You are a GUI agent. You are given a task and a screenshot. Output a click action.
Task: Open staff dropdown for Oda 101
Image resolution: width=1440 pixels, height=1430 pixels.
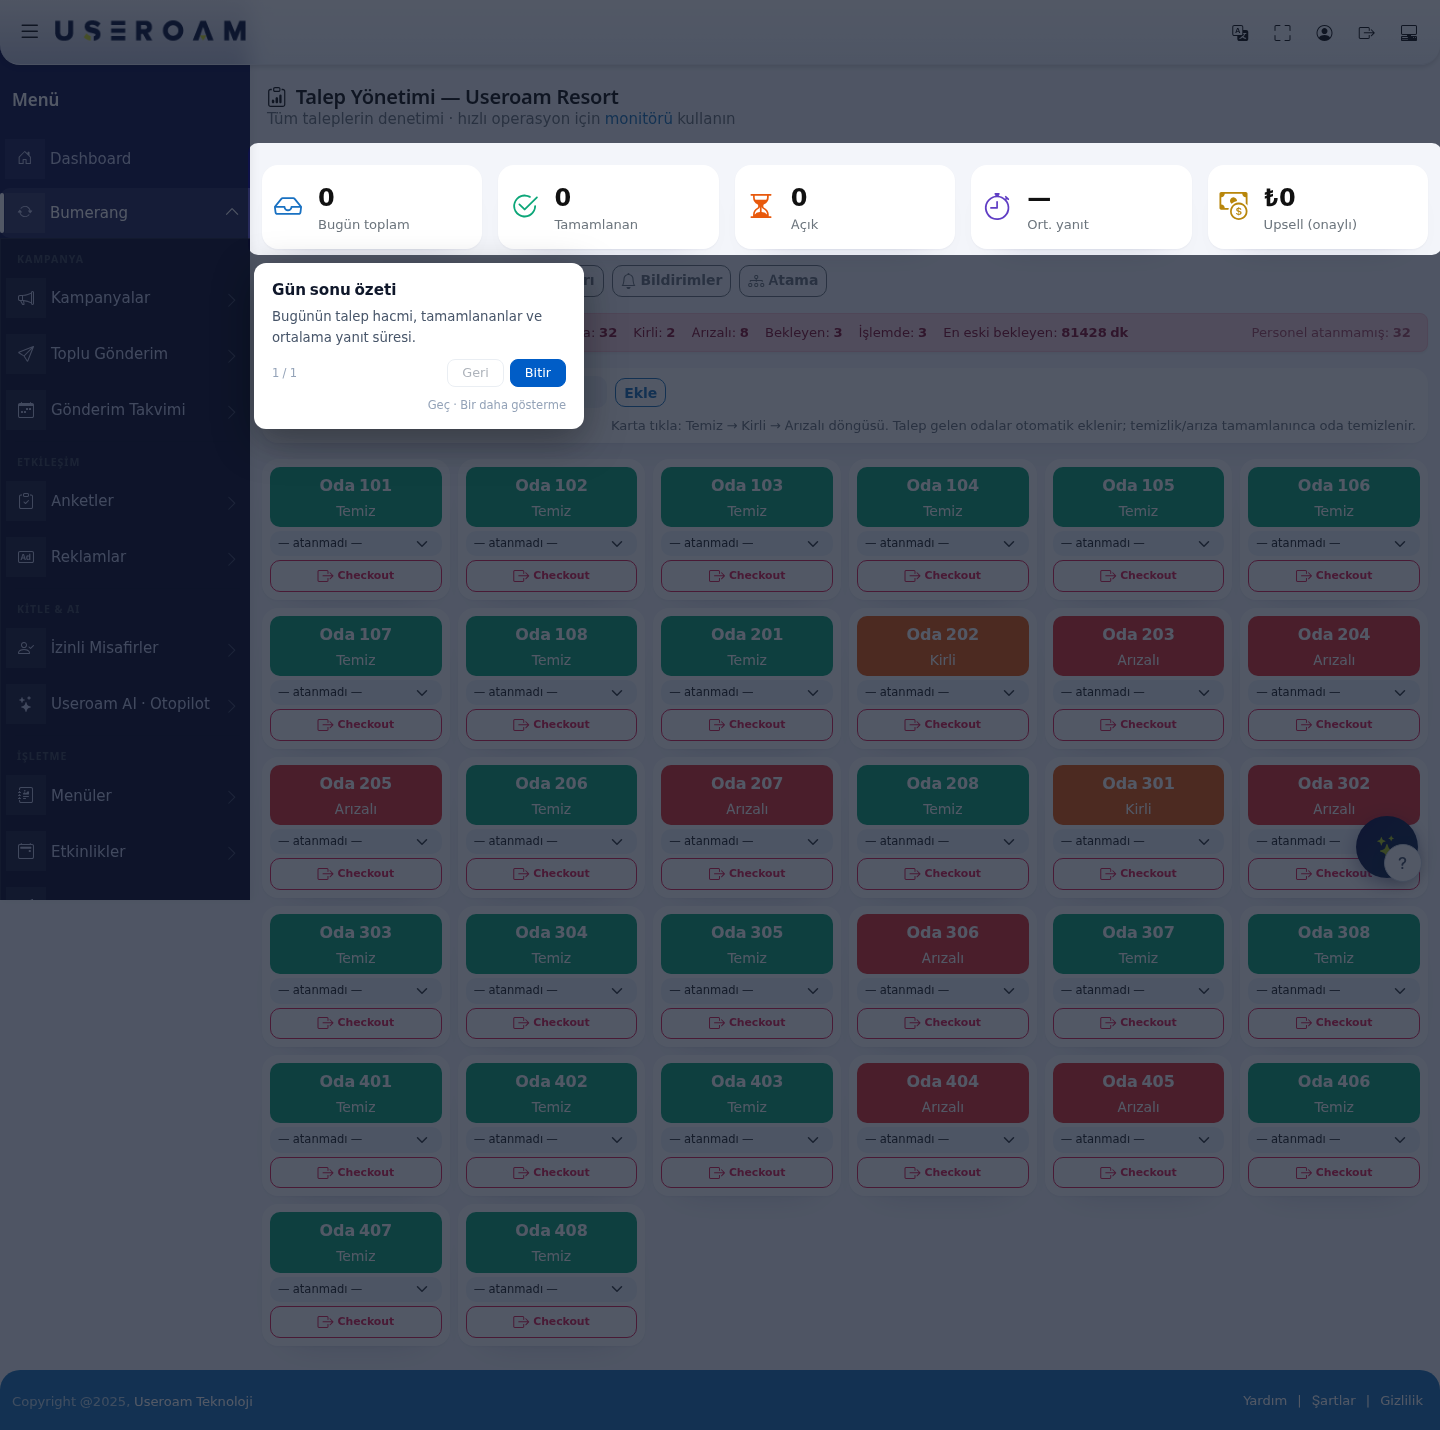356,543
